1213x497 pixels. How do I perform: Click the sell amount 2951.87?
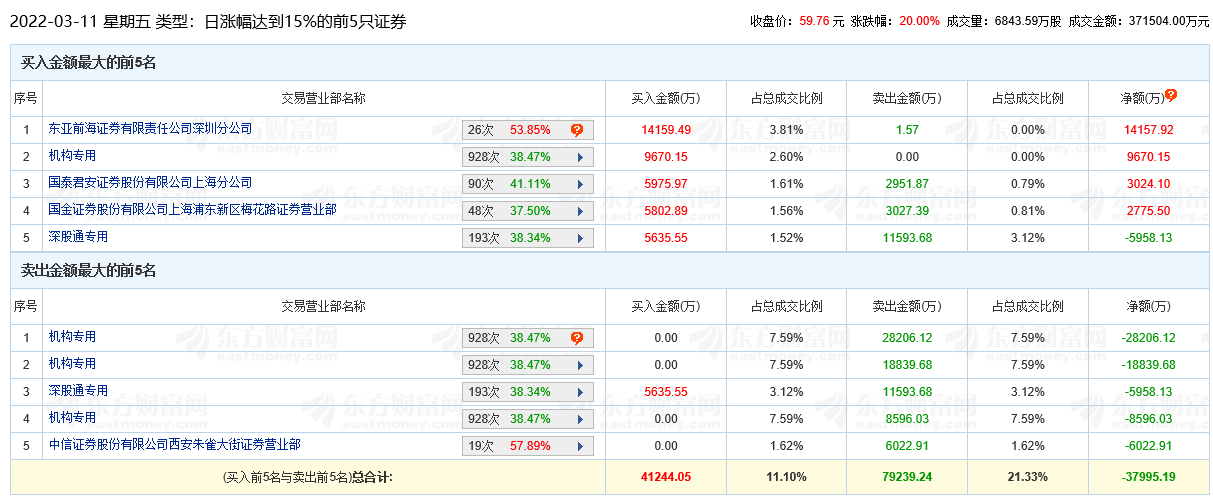coord(907,184)
